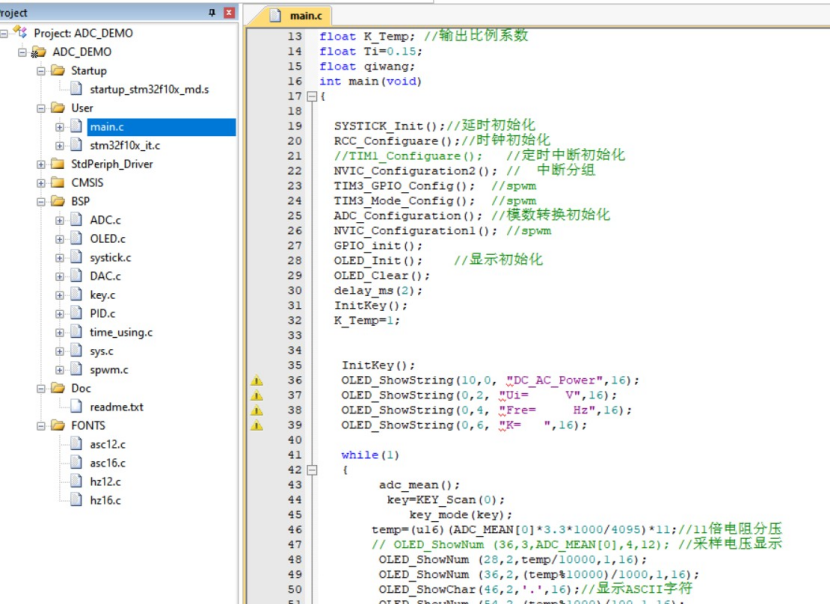Click the while(1) statement on line 41

tap(370, 455)
